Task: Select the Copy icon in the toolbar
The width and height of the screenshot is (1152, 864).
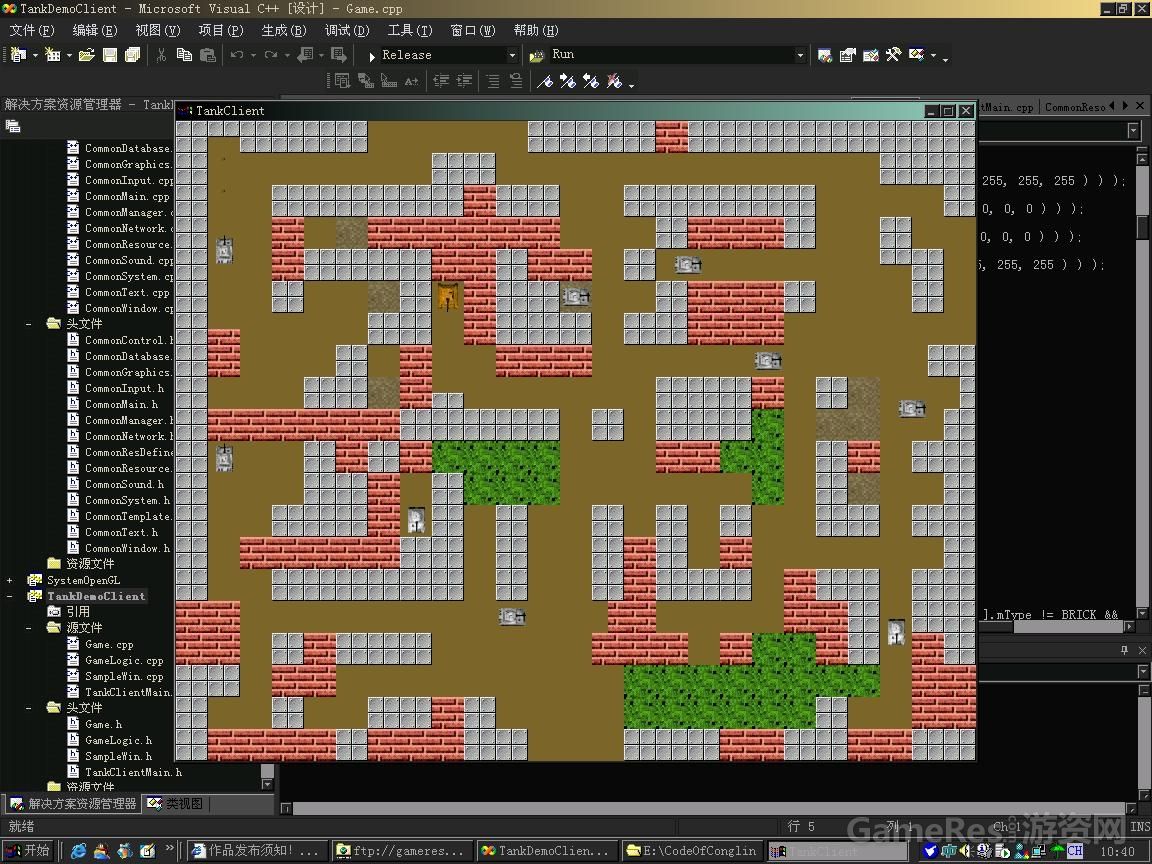Action: click(x=184, y=55)
